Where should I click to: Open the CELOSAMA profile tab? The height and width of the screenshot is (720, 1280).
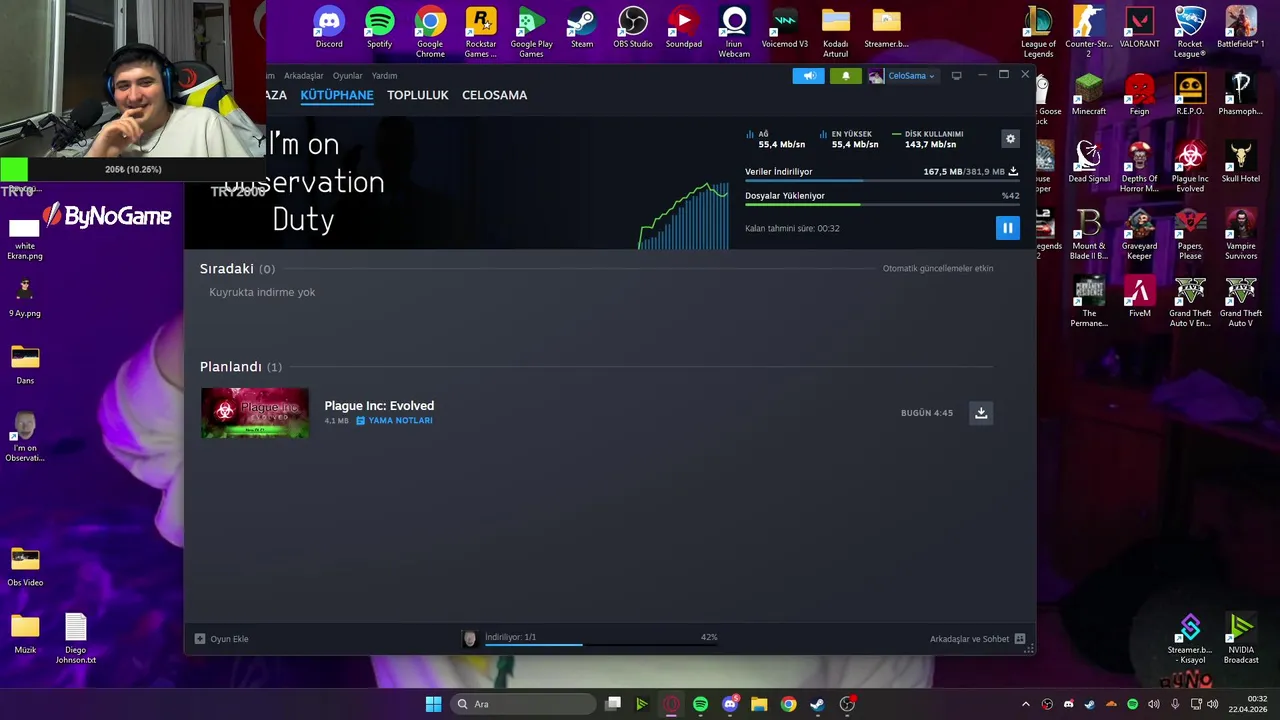(494, 95)
